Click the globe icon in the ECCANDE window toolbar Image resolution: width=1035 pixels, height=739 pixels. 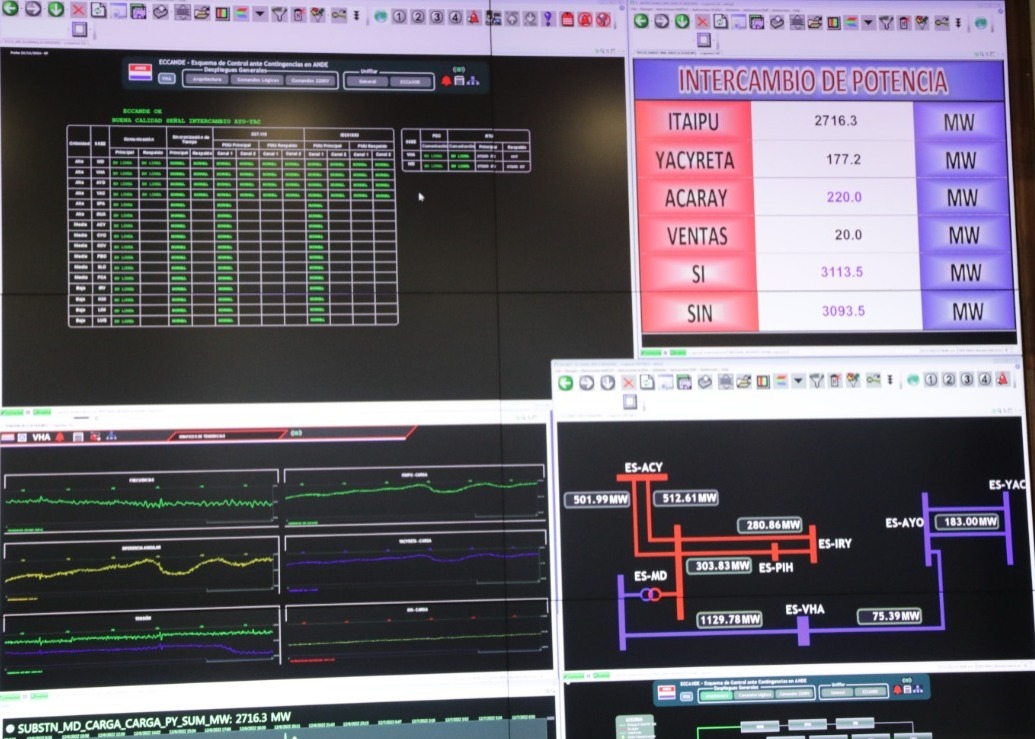pyautogui.click(x=380, y=16)
